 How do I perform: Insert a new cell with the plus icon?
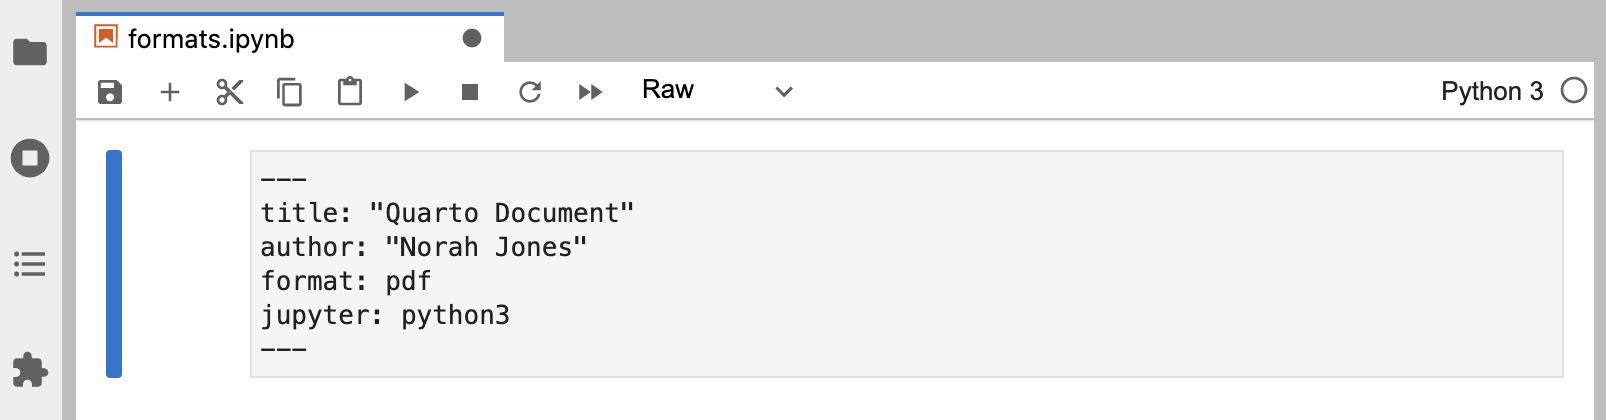click(x=170, y=92)
